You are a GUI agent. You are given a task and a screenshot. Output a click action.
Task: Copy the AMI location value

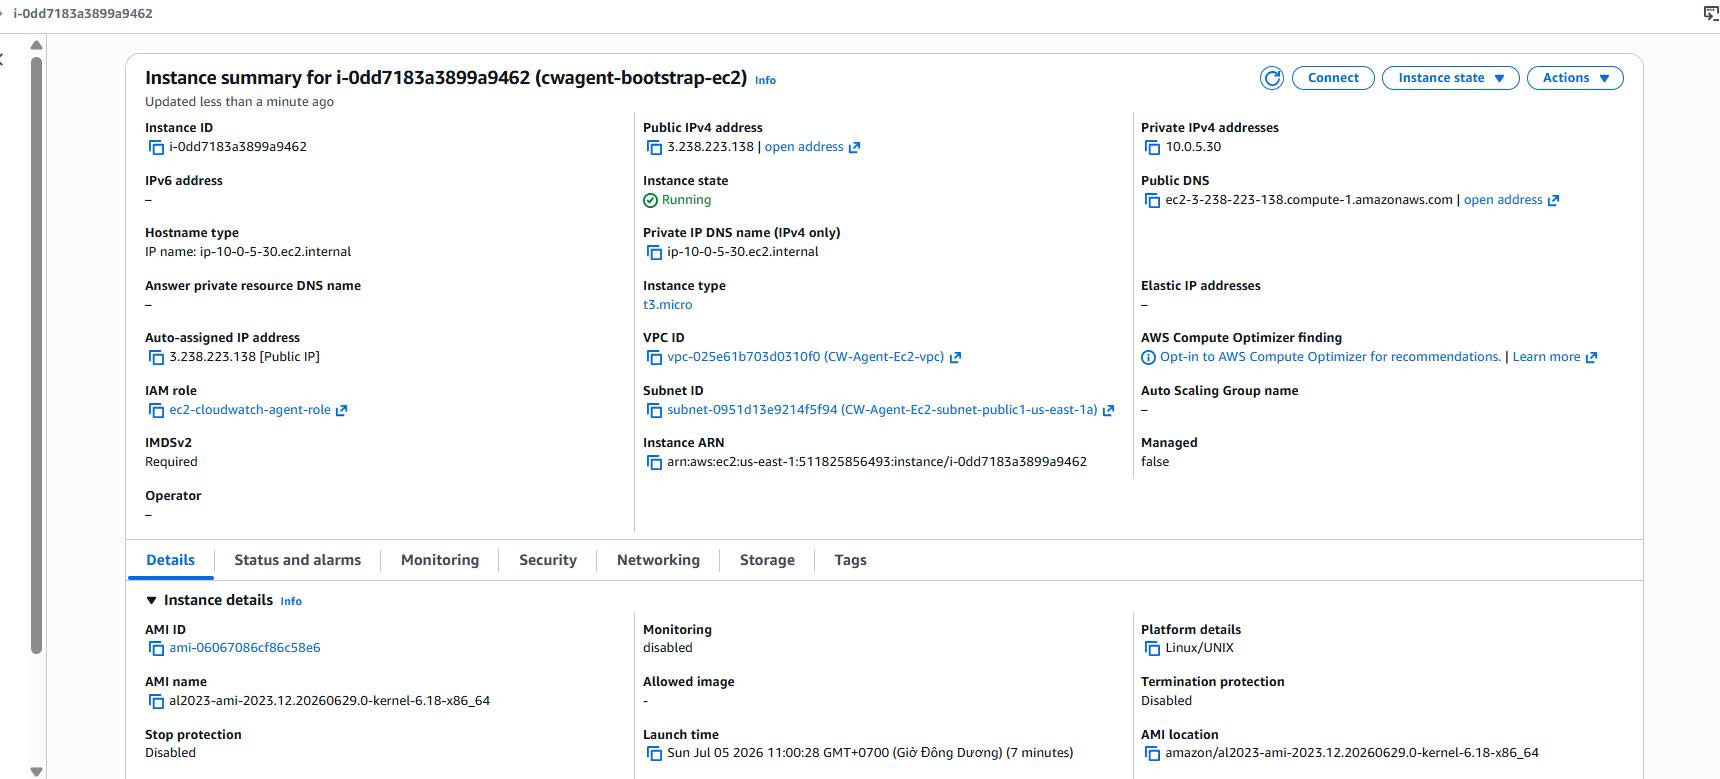pyautogui.click(x=1152, y=753)
